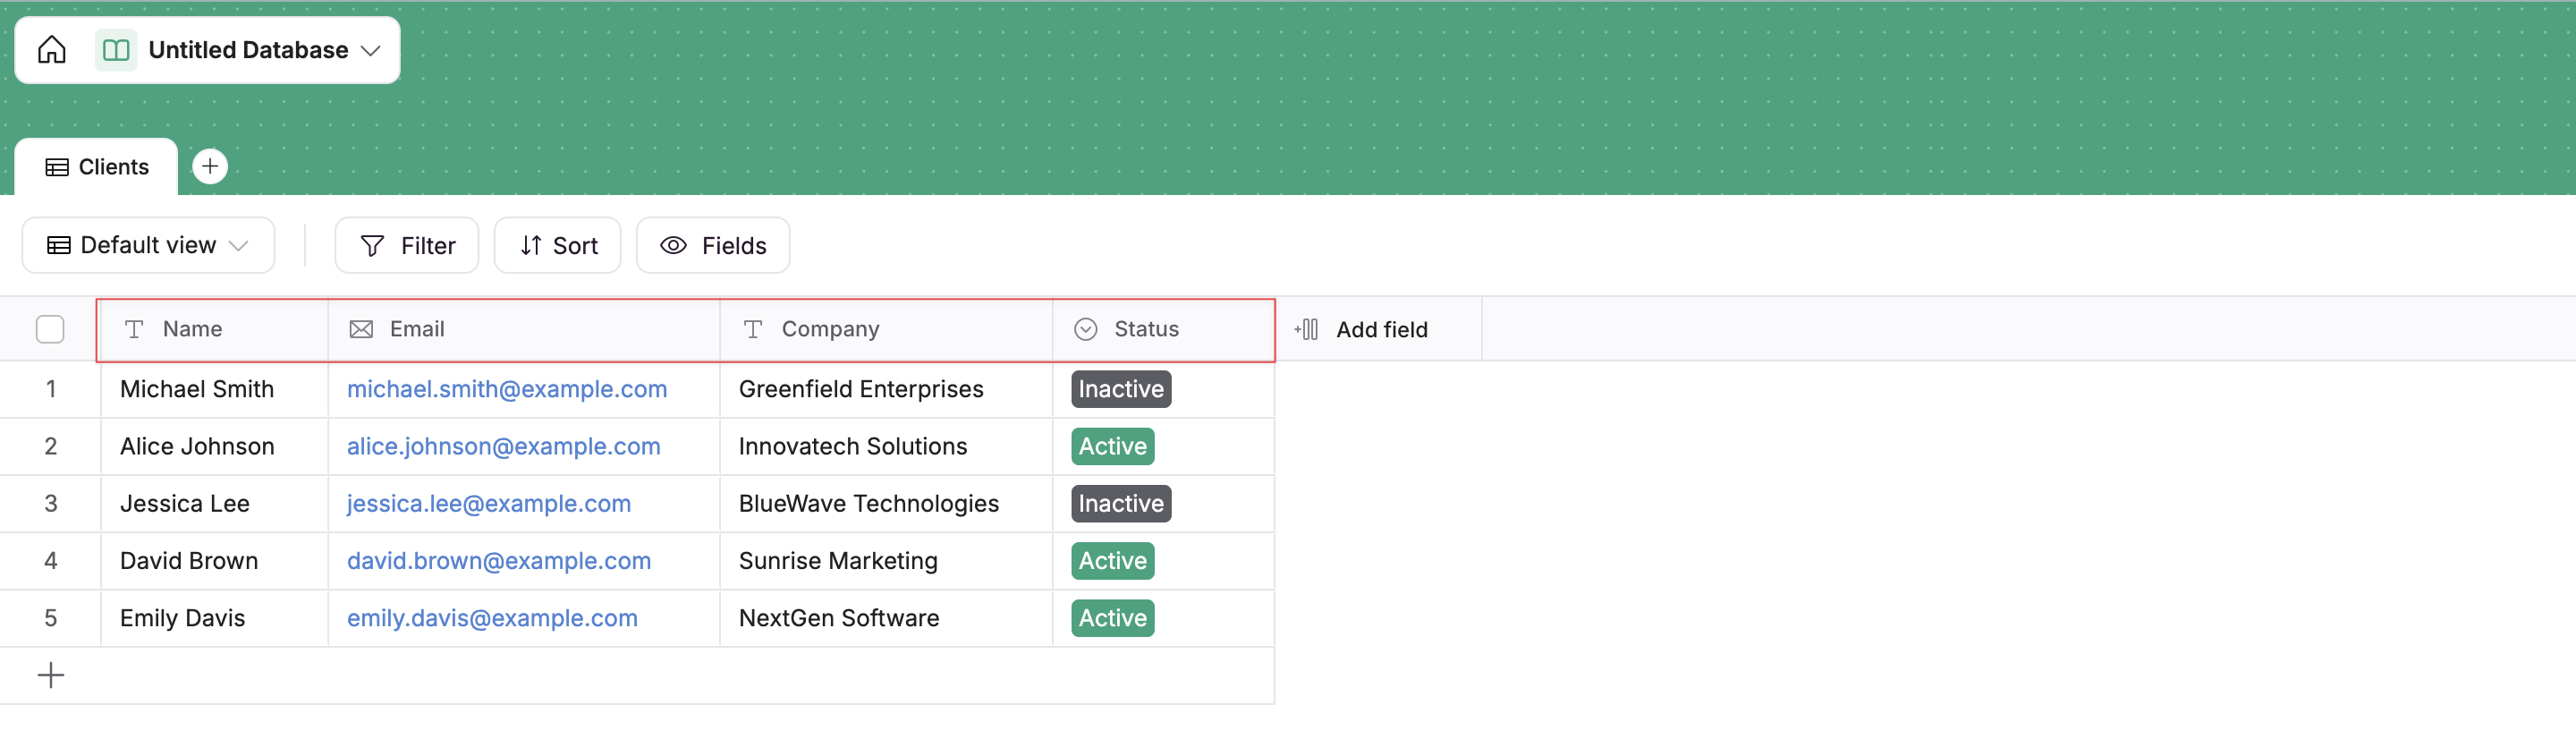Switch to the Clients table tab

(x=97, y=167)
